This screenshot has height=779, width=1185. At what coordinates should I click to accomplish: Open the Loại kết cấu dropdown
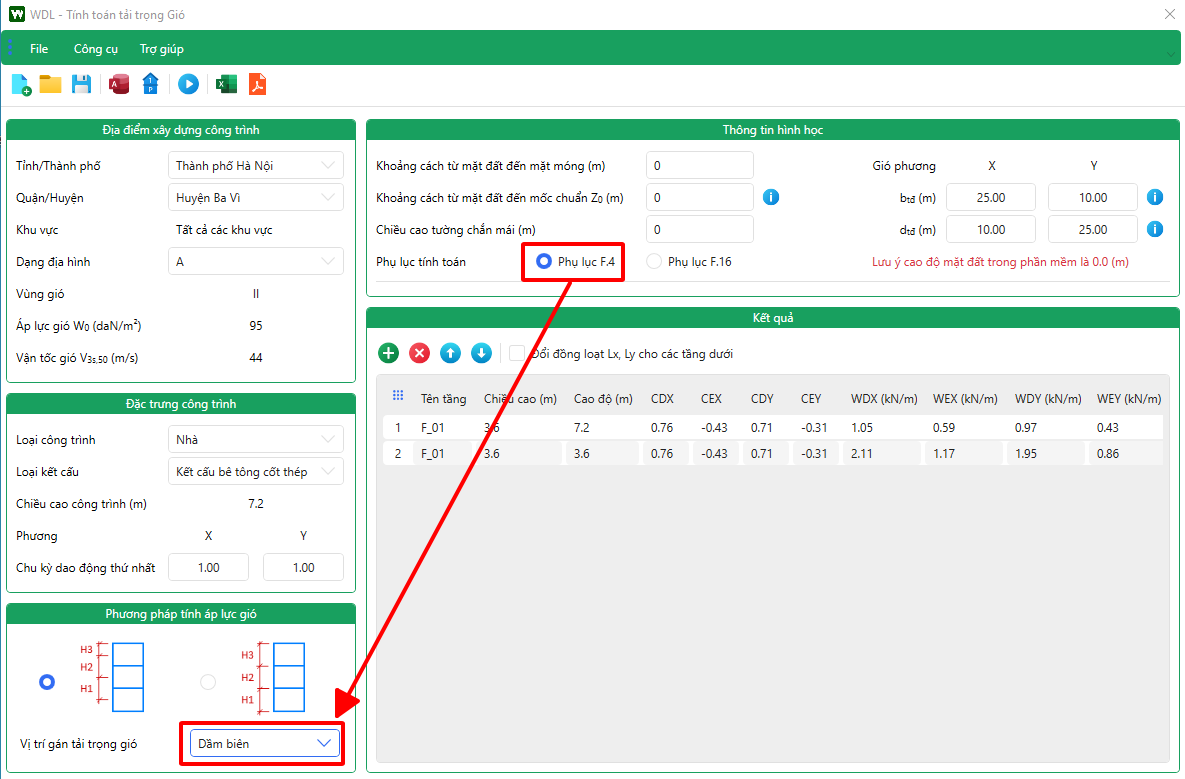pos(255,471)
